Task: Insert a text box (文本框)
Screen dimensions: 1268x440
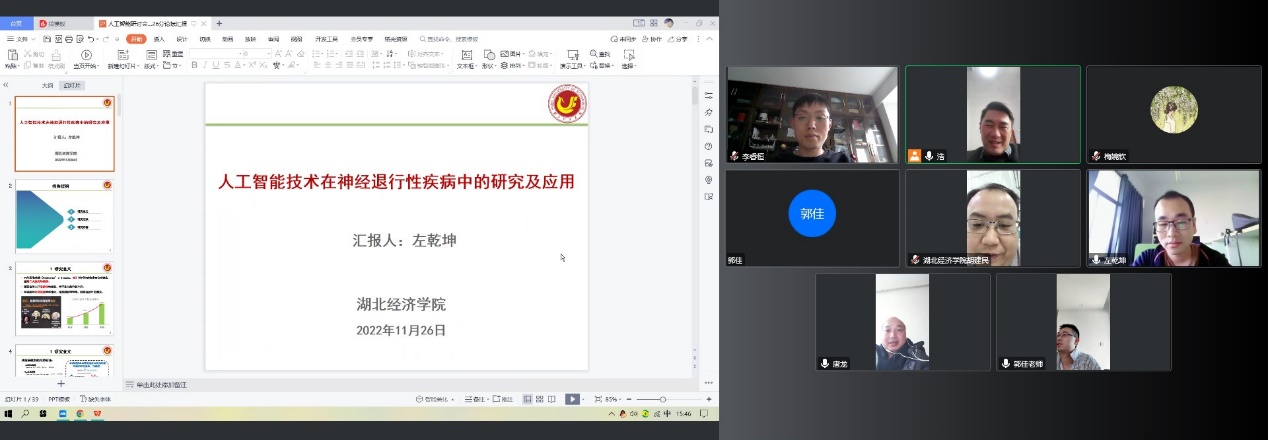Action: 465,58
